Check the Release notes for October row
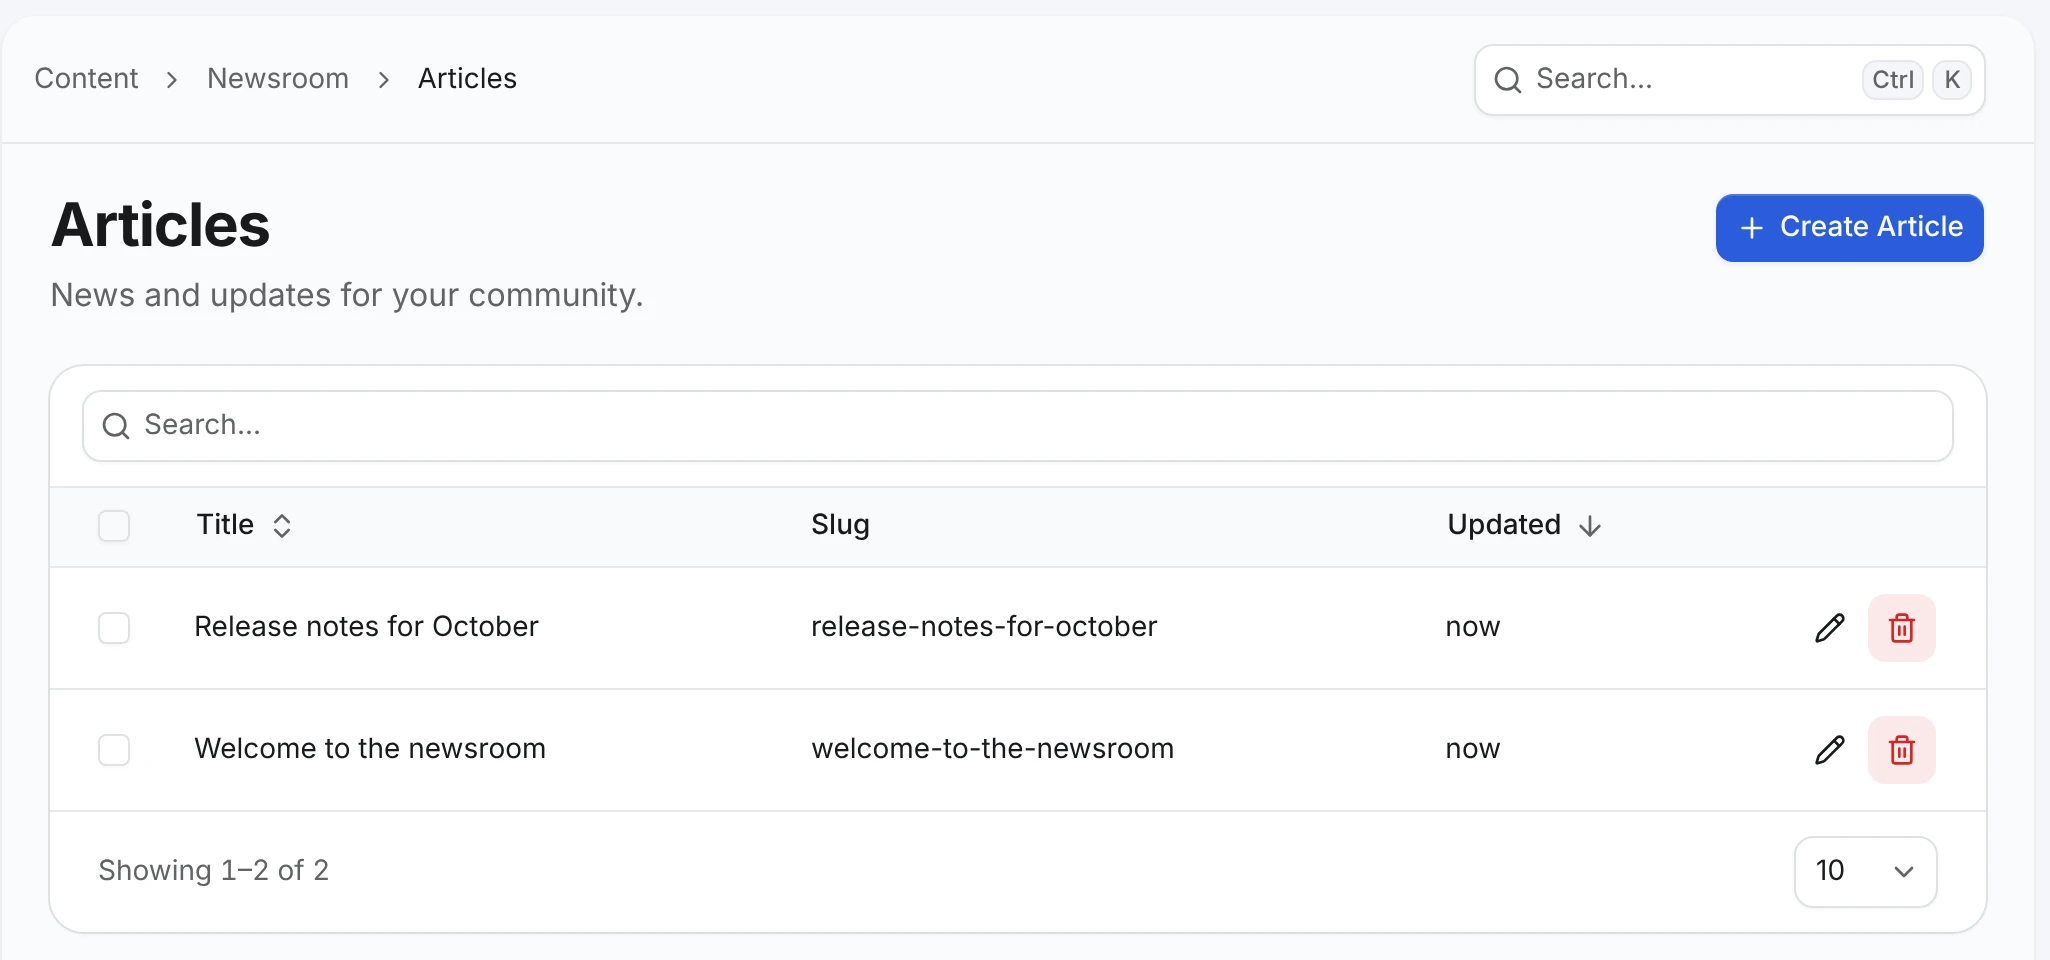2050x960 pixels. point(114,628)
